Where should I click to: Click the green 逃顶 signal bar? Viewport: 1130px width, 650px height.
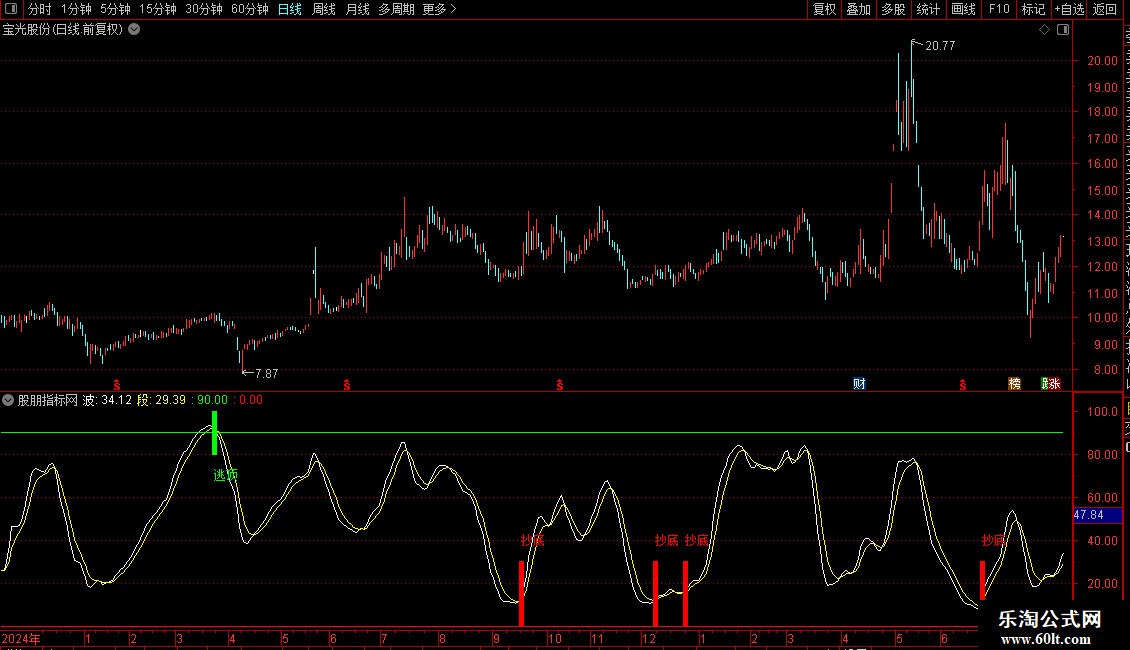(215, 432)
